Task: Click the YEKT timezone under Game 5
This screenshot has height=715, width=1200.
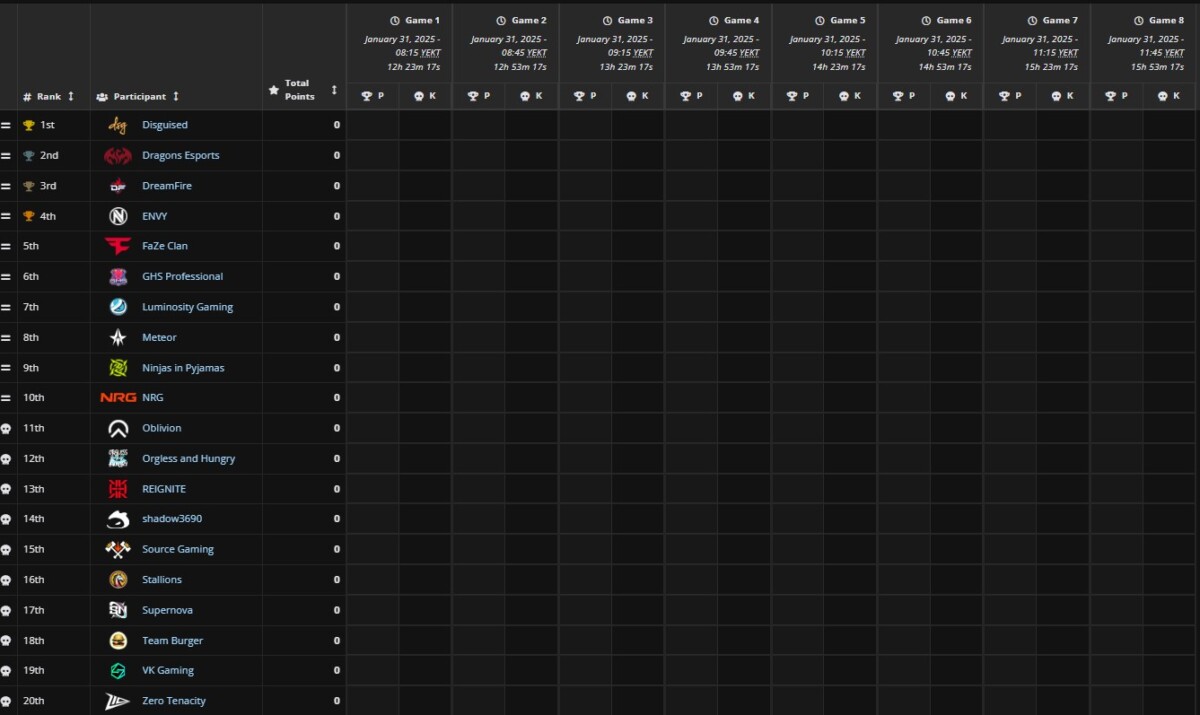Action: click(x=855, y=53)
